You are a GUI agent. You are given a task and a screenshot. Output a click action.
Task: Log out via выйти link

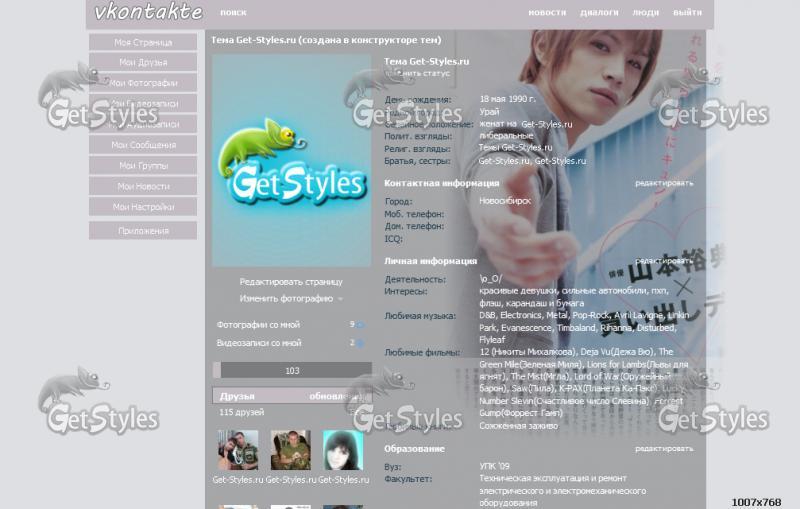pyautogui.click(x=687, y=12)
